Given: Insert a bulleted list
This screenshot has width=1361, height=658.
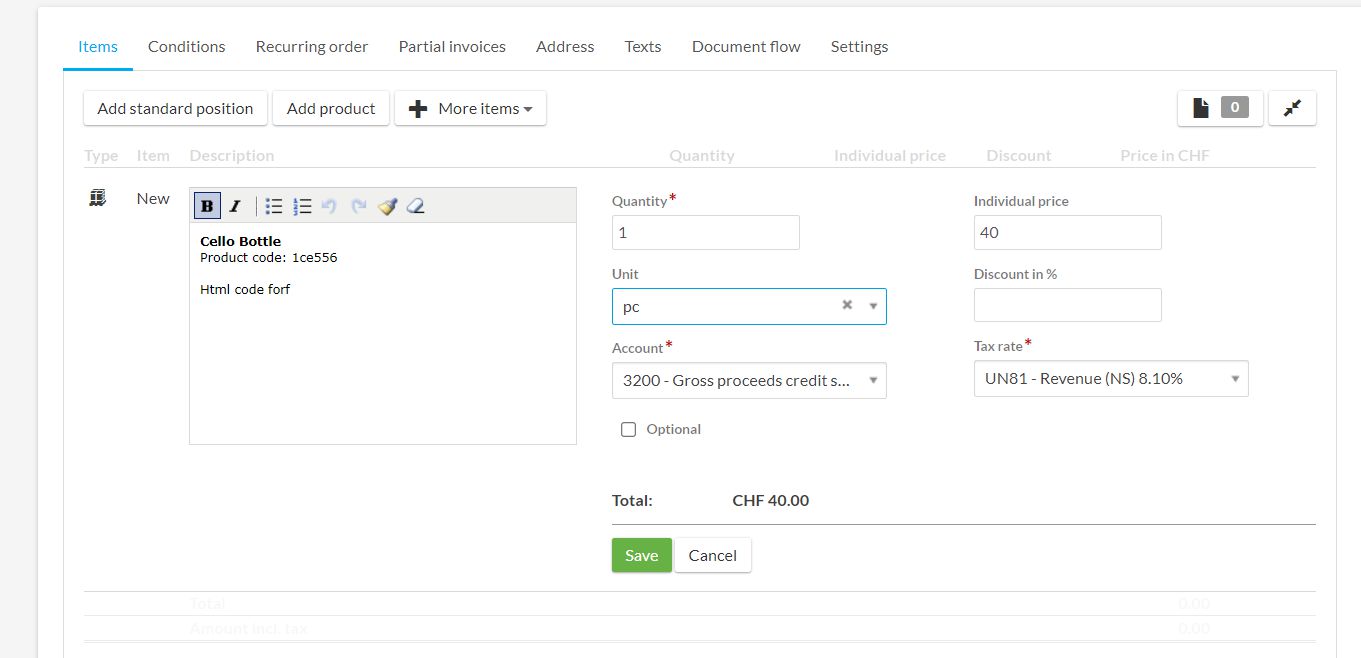Looking at the screenshot, I should point(274,206).
